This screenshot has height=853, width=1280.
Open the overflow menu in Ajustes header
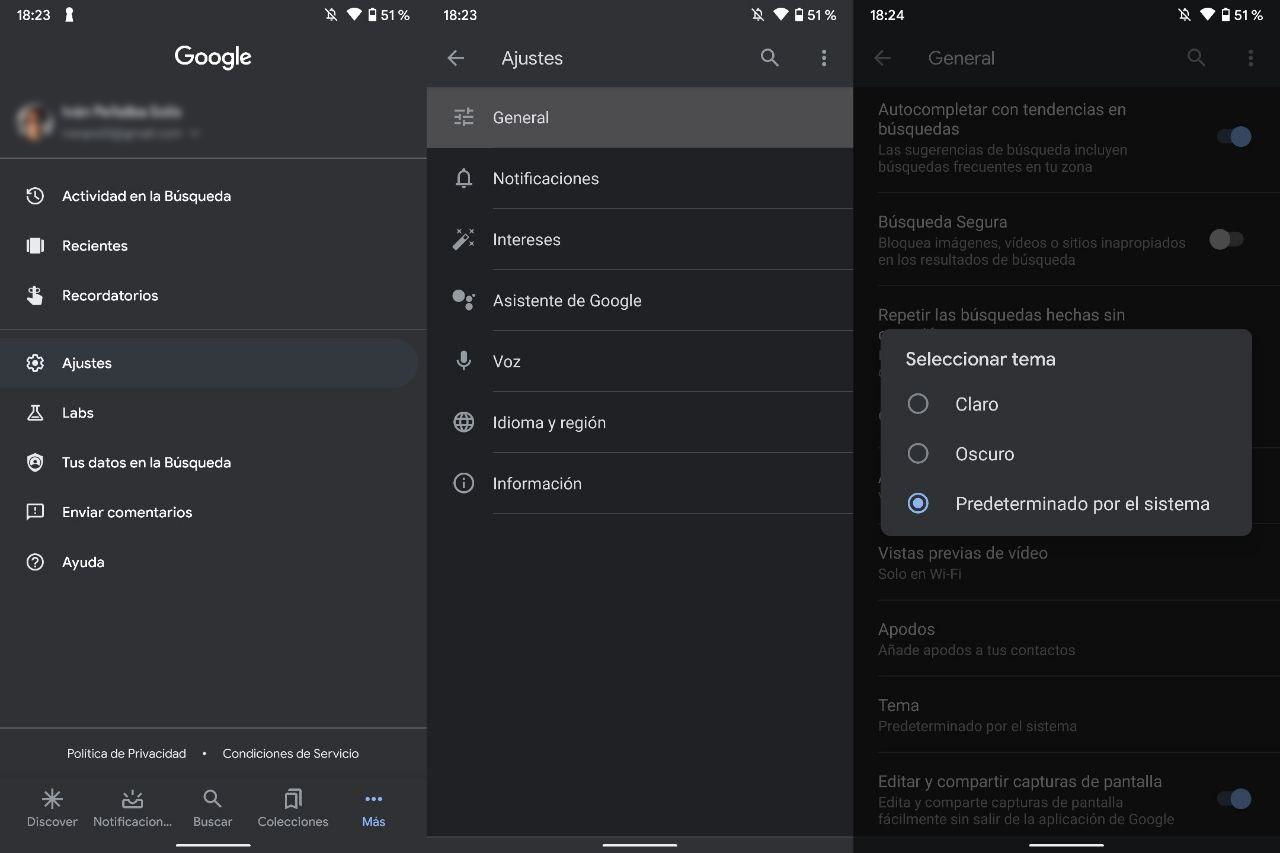[824, 58]
